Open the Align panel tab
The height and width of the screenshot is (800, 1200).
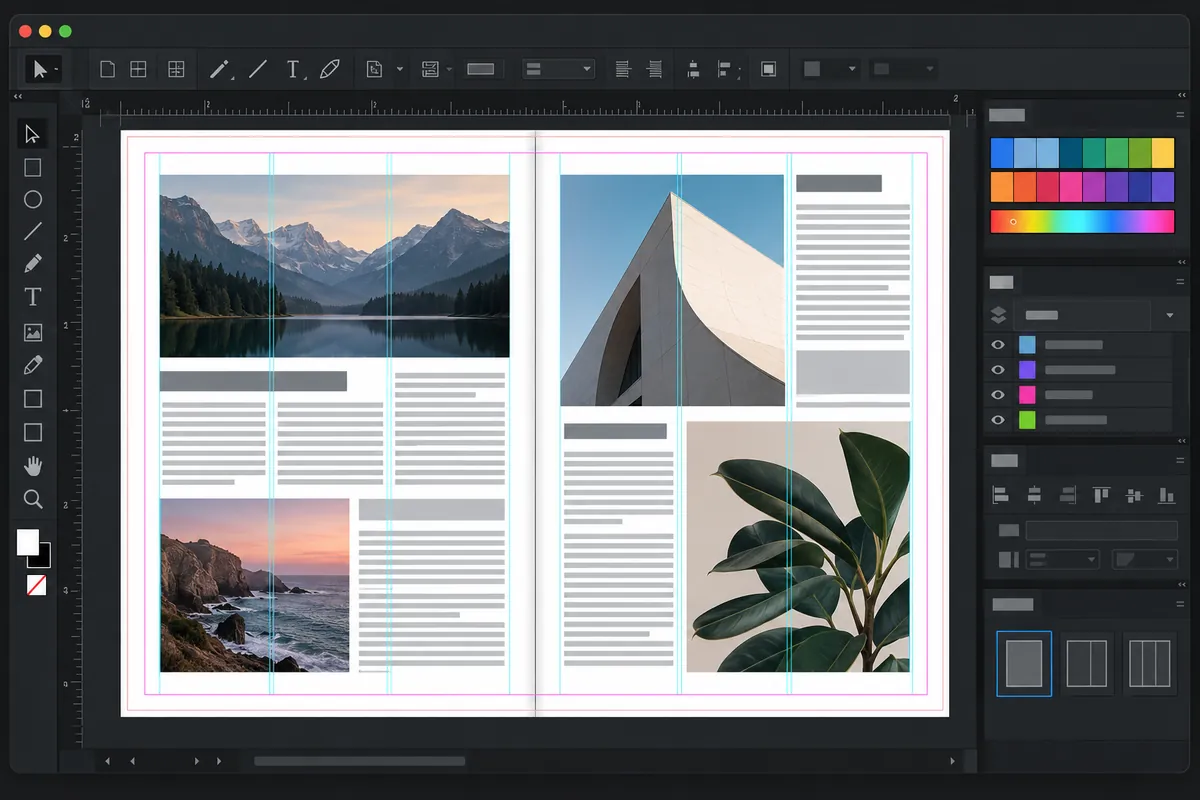pos(1004,460)
